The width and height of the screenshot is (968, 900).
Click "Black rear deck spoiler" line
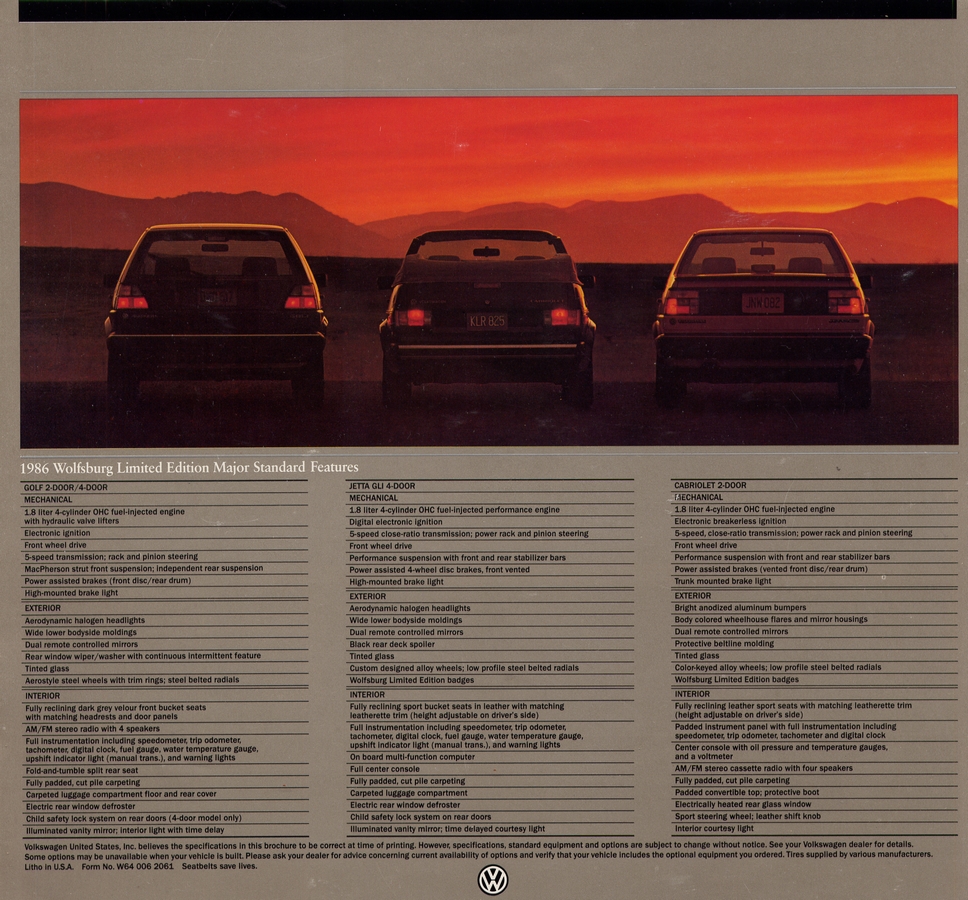pyautogui.click(x=392, y=644)
